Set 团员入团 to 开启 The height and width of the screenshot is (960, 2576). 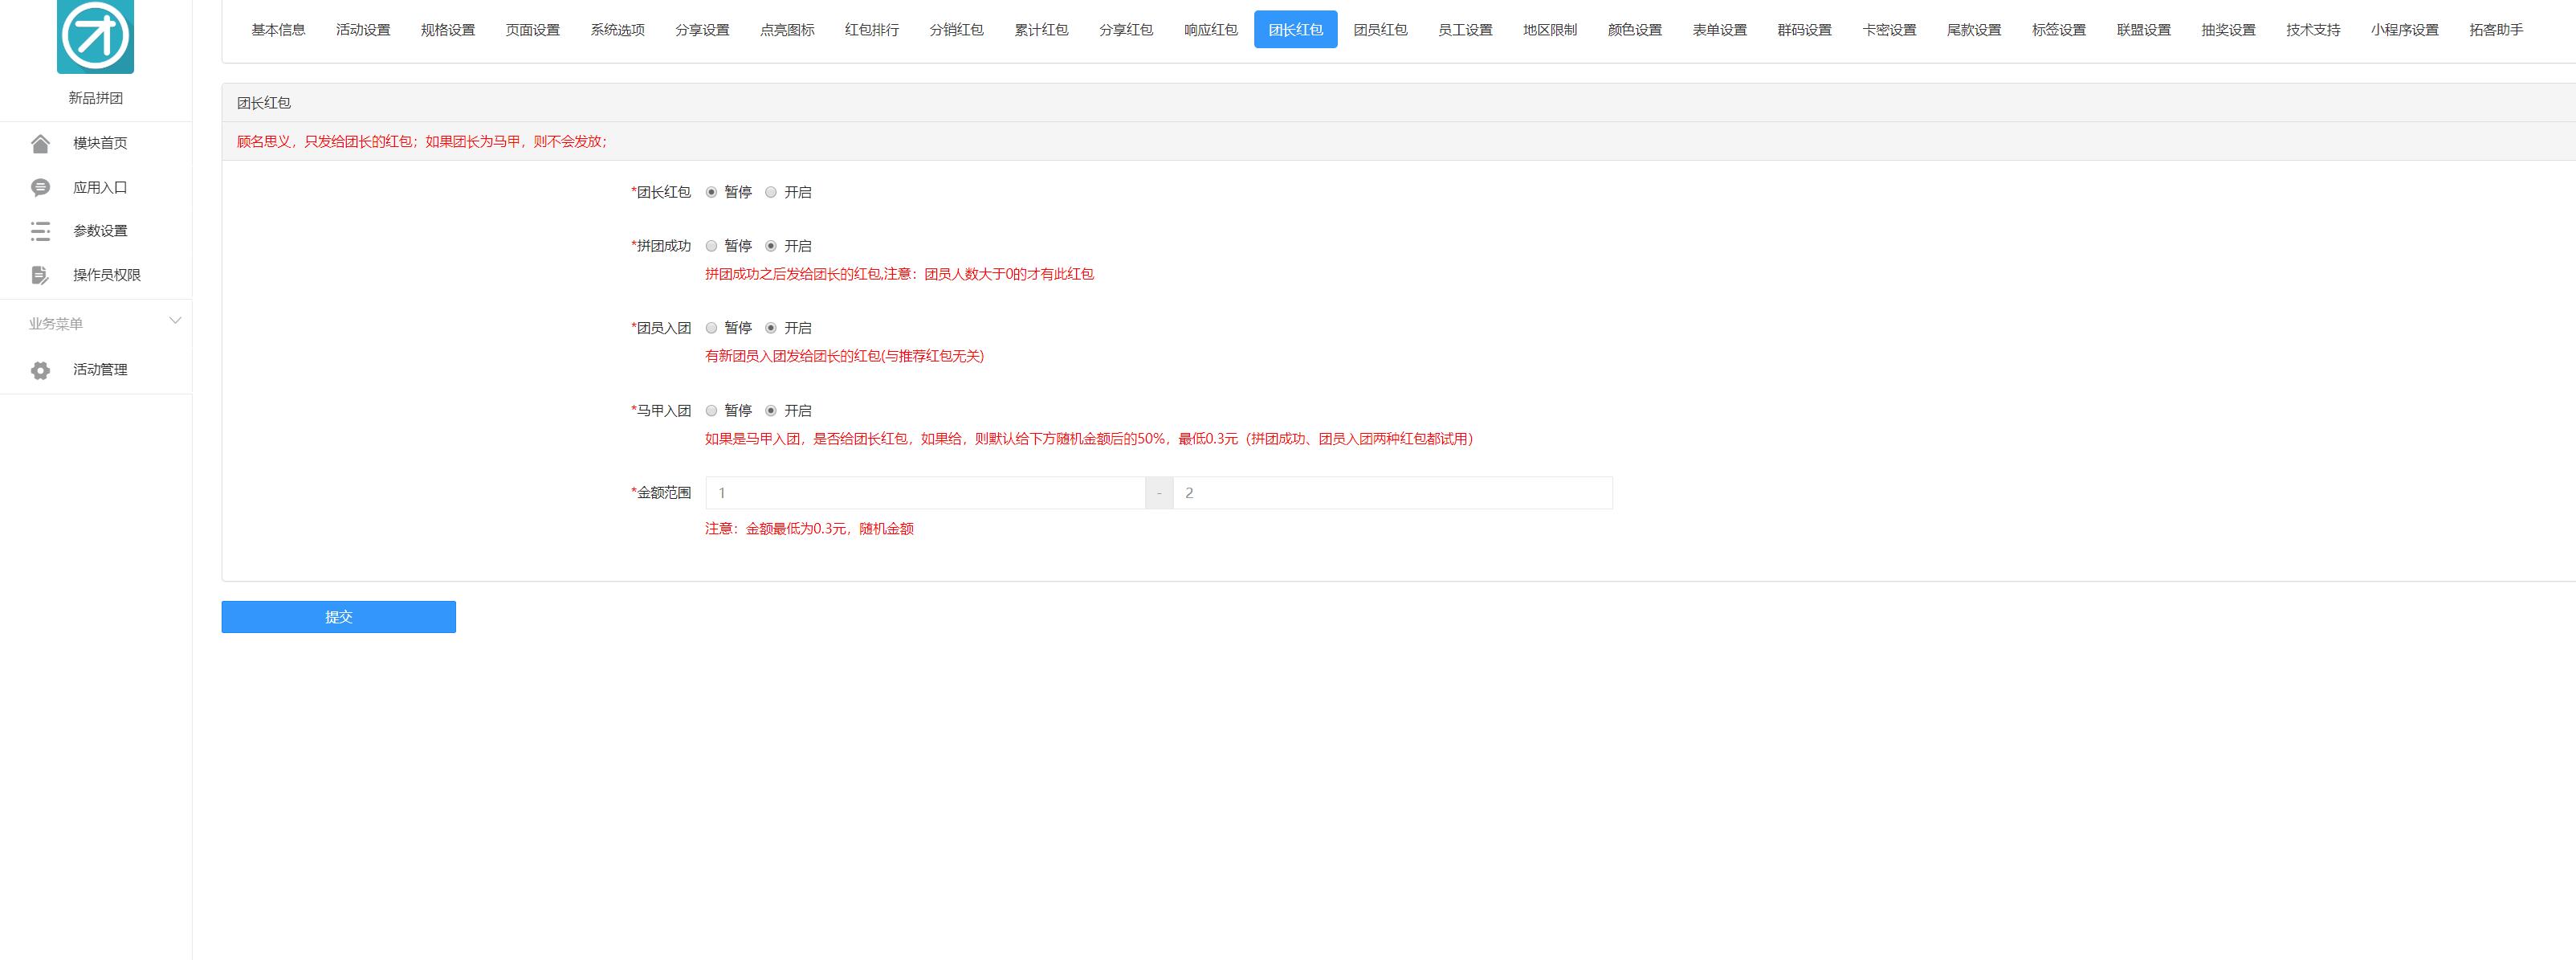(770, 328)
